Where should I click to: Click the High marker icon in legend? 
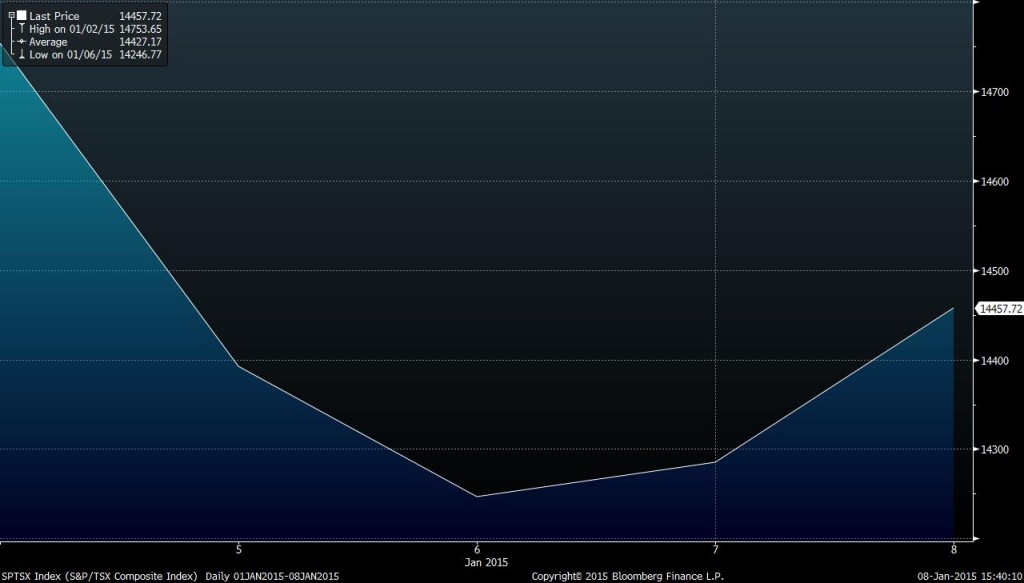pyautogui.click(x=21, y=29)
